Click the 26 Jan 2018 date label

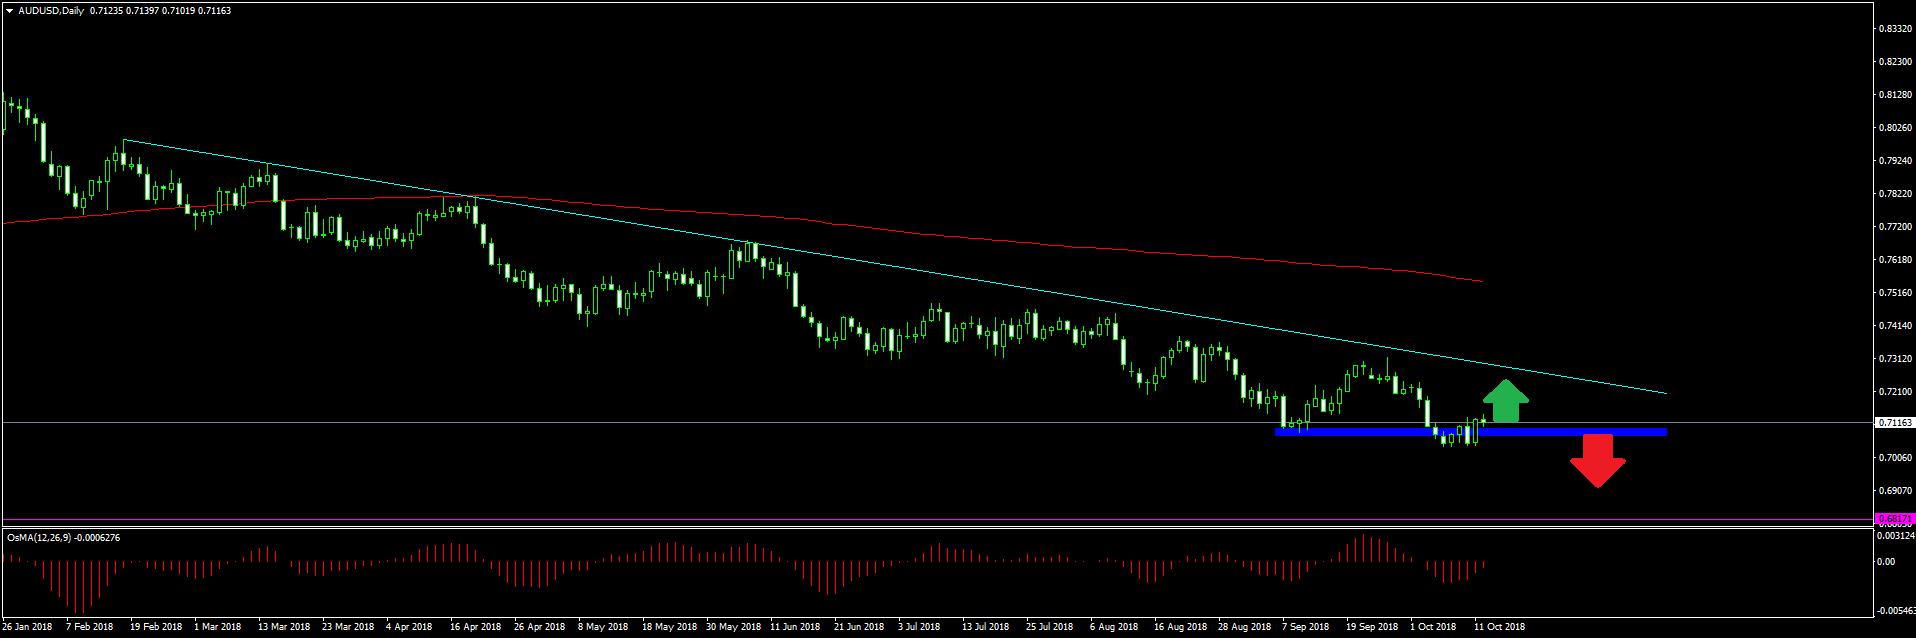coord(27,627)
